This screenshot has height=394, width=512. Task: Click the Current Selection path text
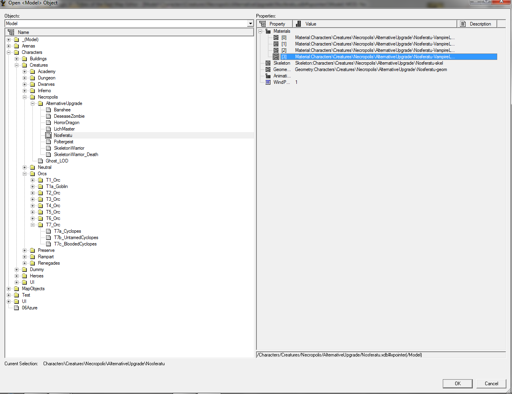click(104, 363)
